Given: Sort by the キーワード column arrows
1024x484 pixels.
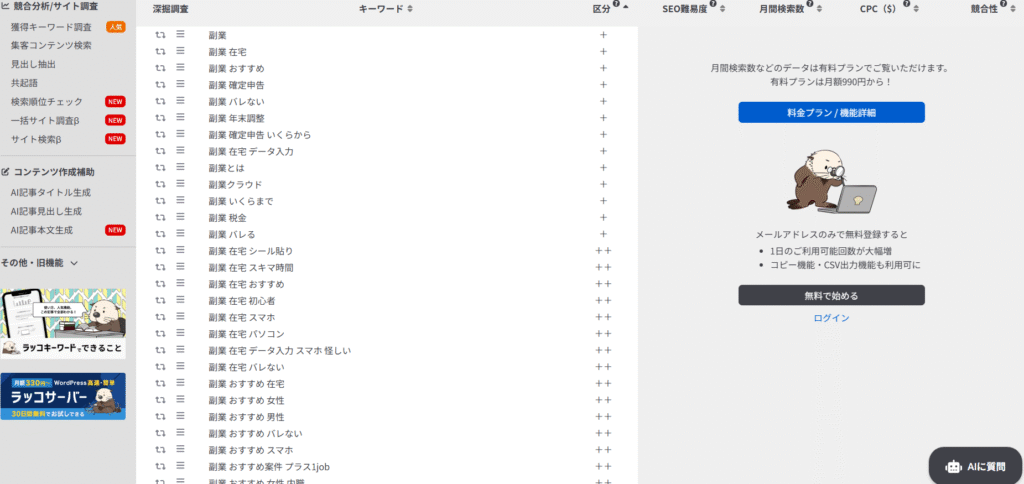Looking at the screenshot, I should pyautogui.click(x=410, y=9).
